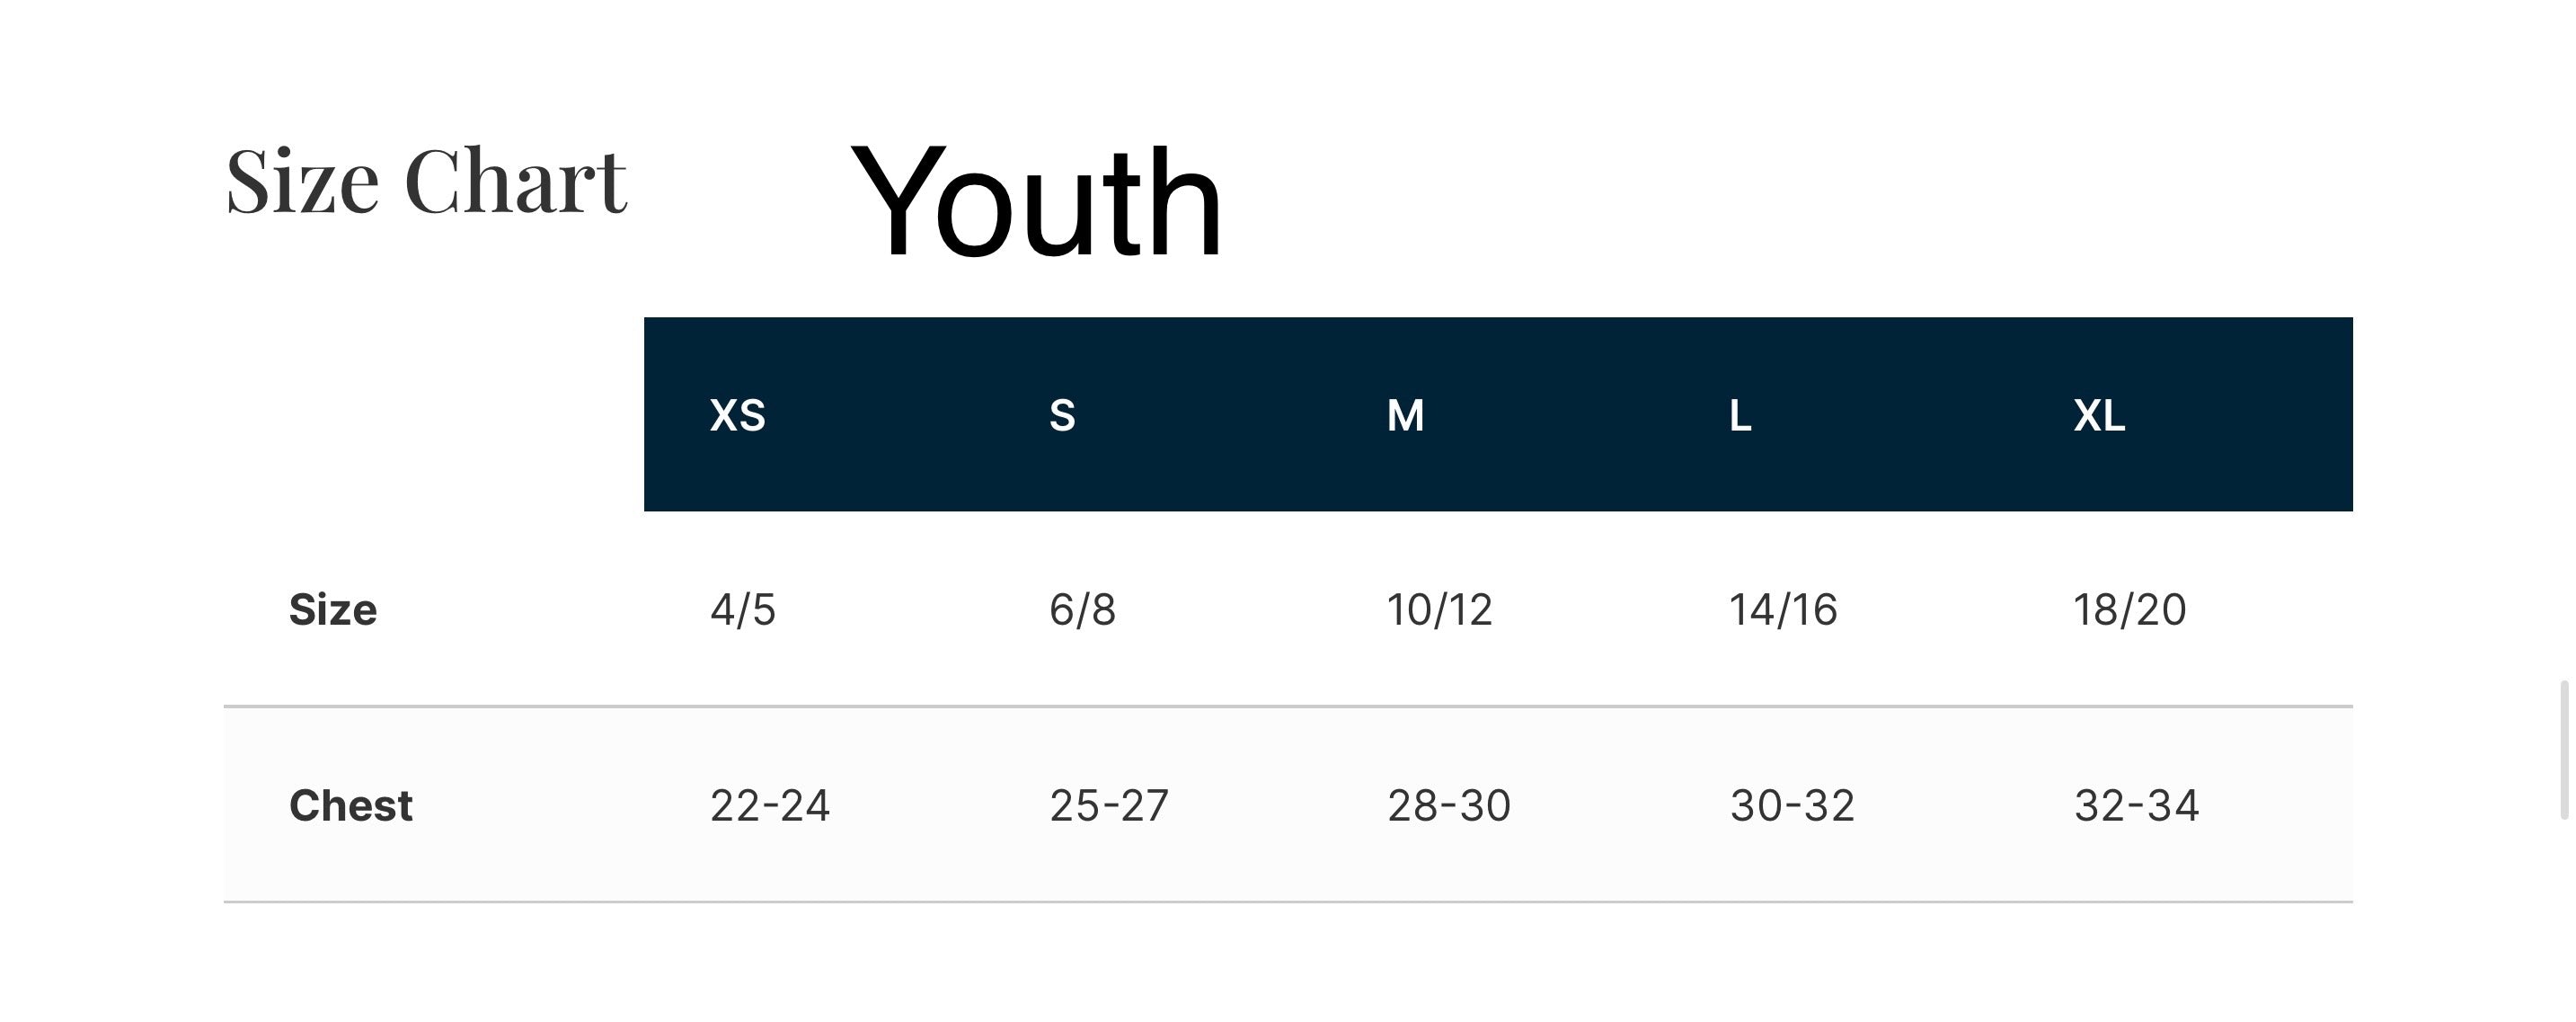Select the 4/5 size cell
Image resolution: width=2576 pixels, height=1022 pixels.
743,610
